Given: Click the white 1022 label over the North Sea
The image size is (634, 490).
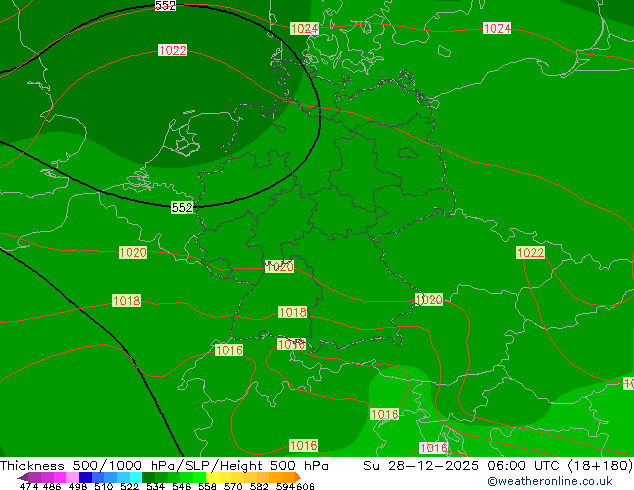Looking at the screenshot, I should pos(173,50).
